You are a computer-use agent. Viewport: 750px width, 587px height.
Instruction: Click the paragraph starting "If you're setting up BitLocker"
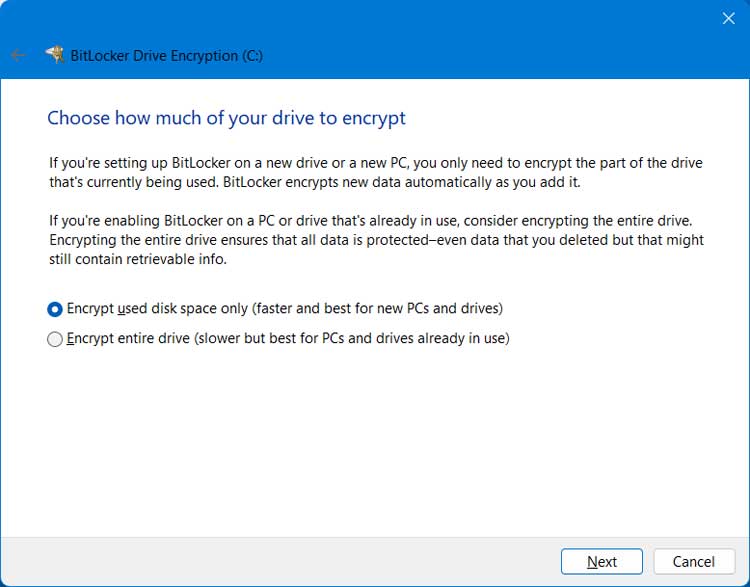click(375, 173)
